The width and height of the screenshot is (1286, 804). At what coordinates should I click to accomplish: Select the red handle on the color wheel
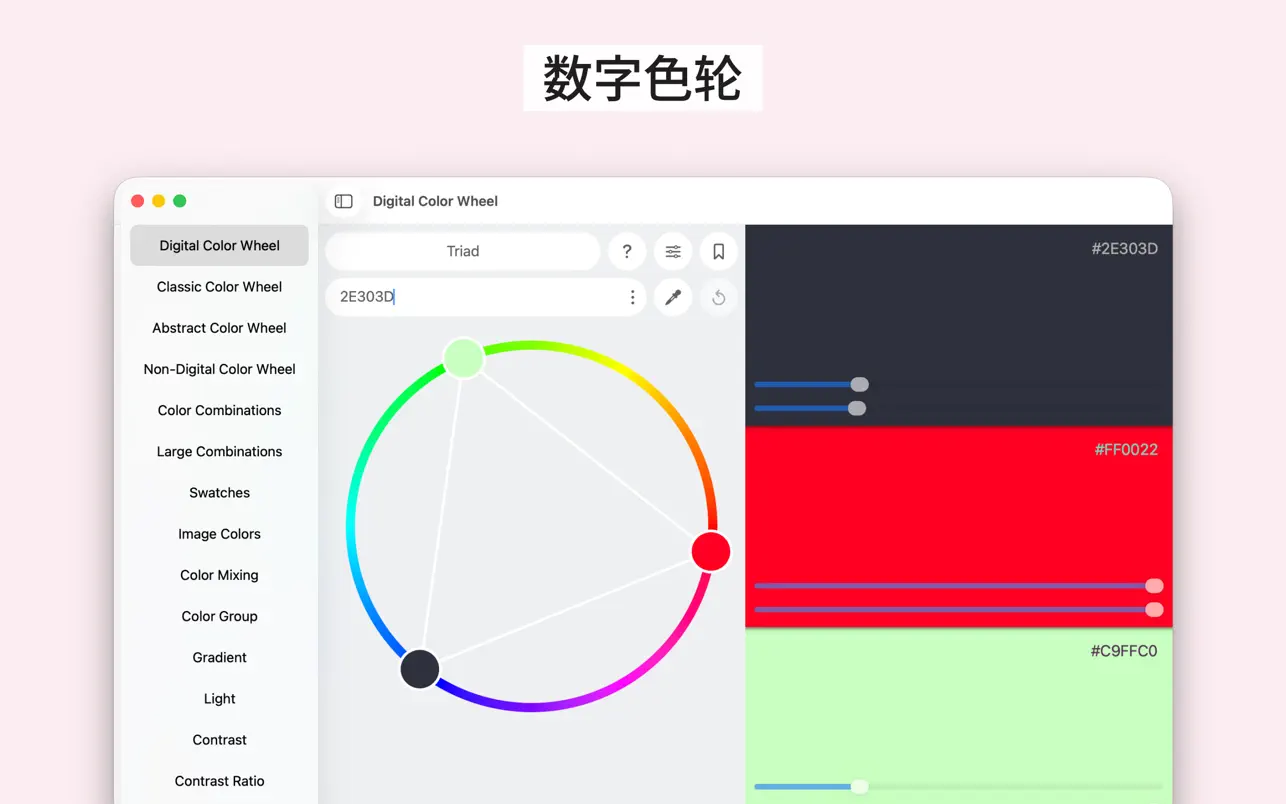tap(711, 551)
